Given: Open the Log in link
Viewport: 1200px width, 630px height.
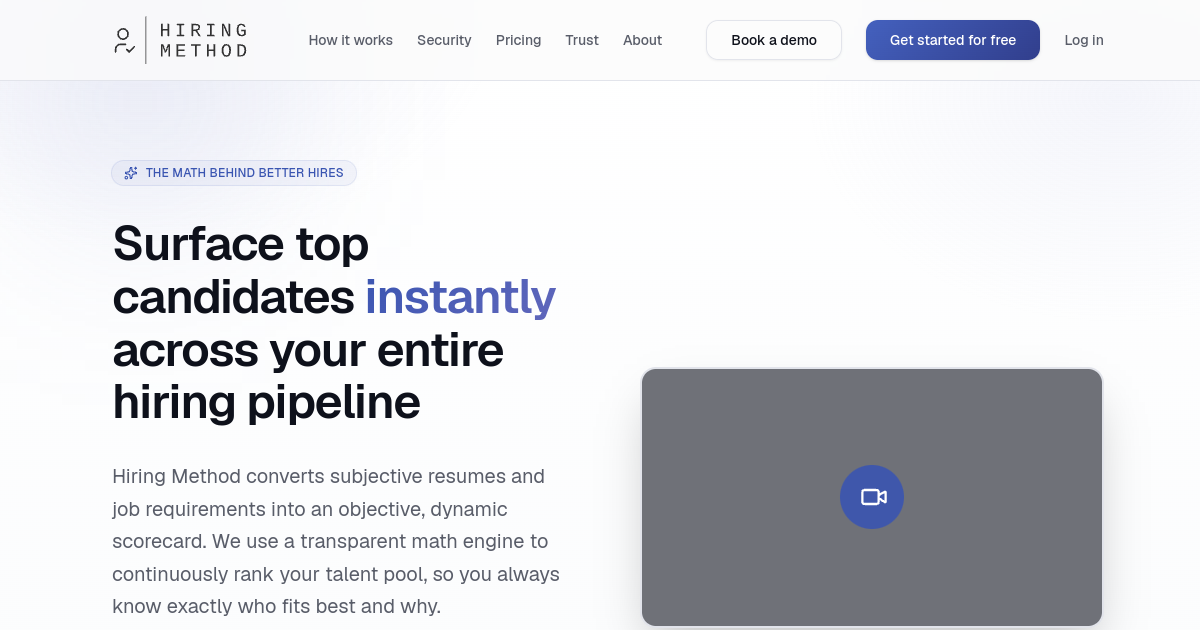Looking at the screenshot, I should click(1084, 40).
